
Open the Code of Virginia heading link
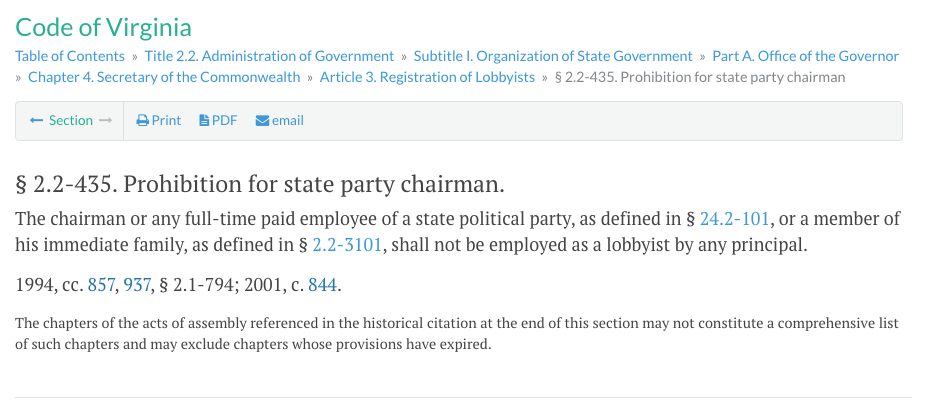(104, 27)
